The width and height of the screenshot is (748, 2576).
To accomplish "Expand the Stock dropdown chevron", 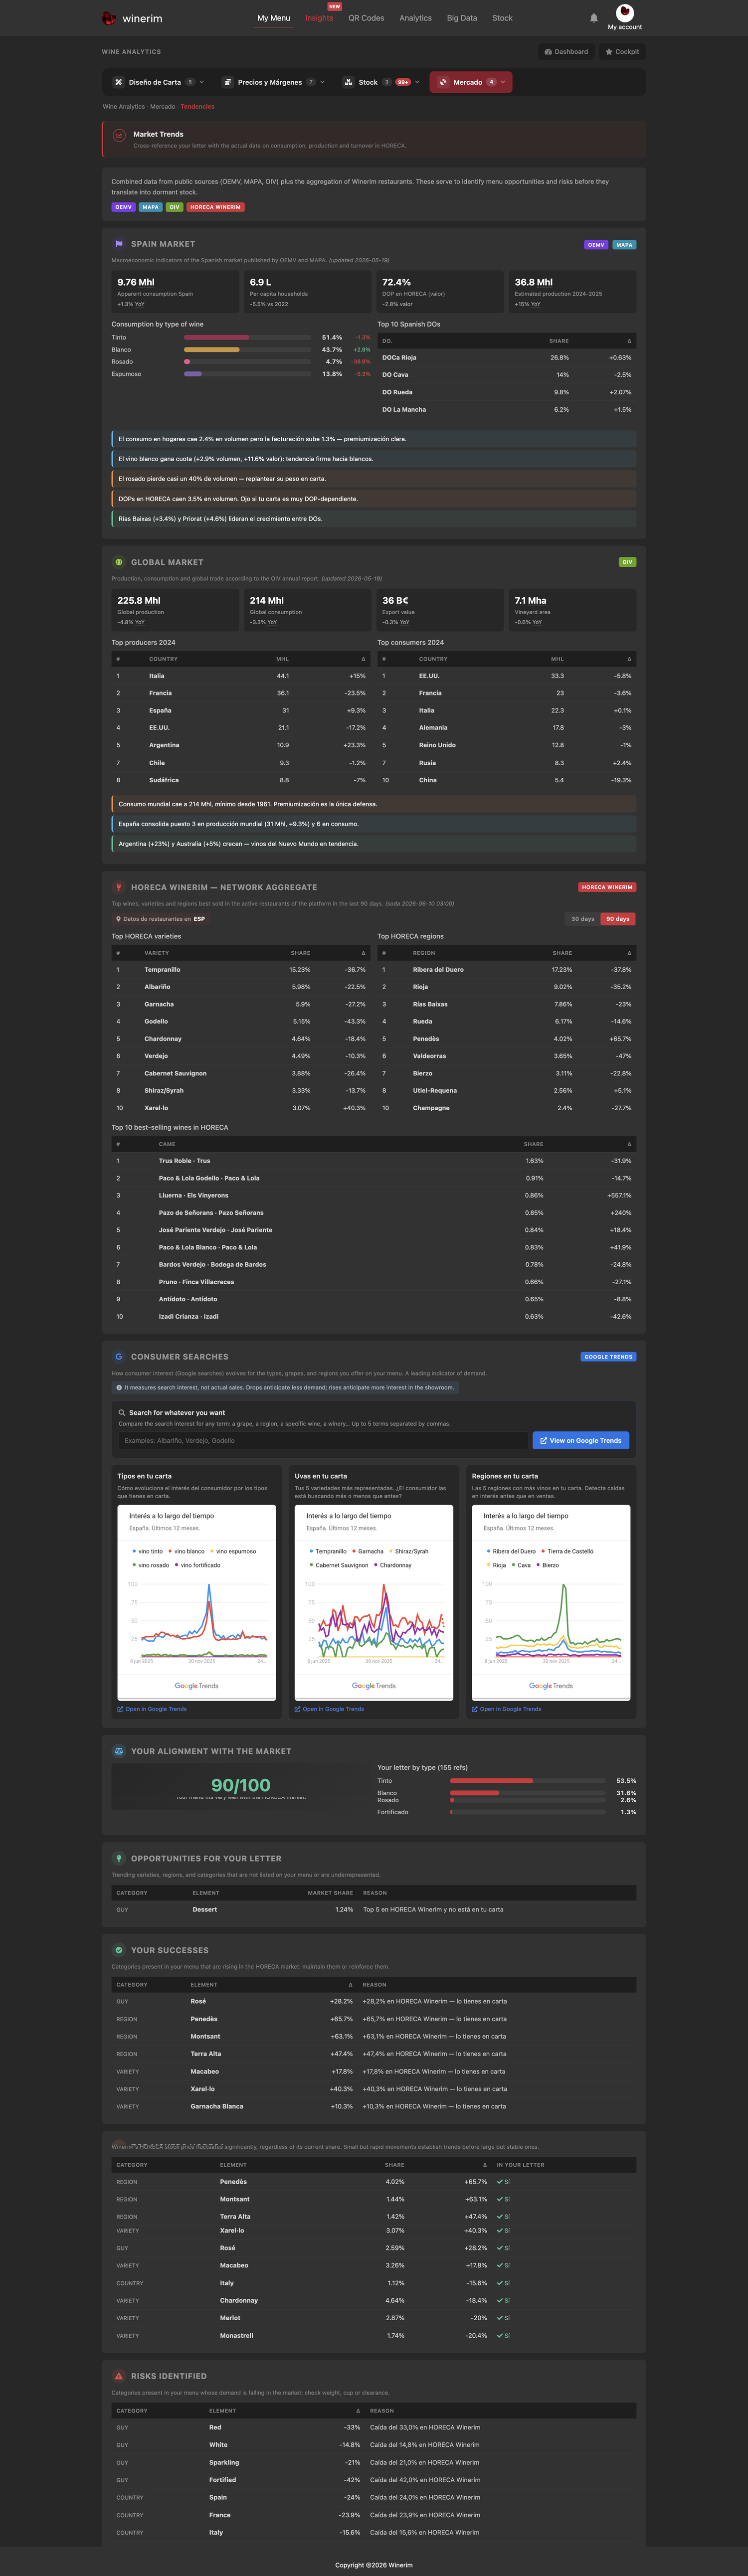I will tap(417, 82).
